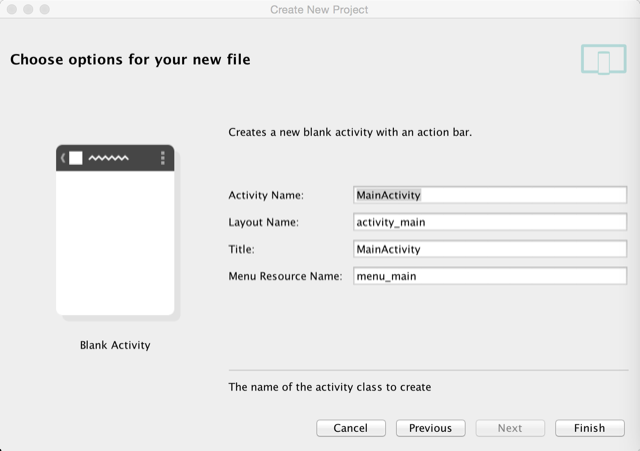640x451 pixels.
Task: Select the Blank Activity preview thumbnail
Action: (115, 230)
